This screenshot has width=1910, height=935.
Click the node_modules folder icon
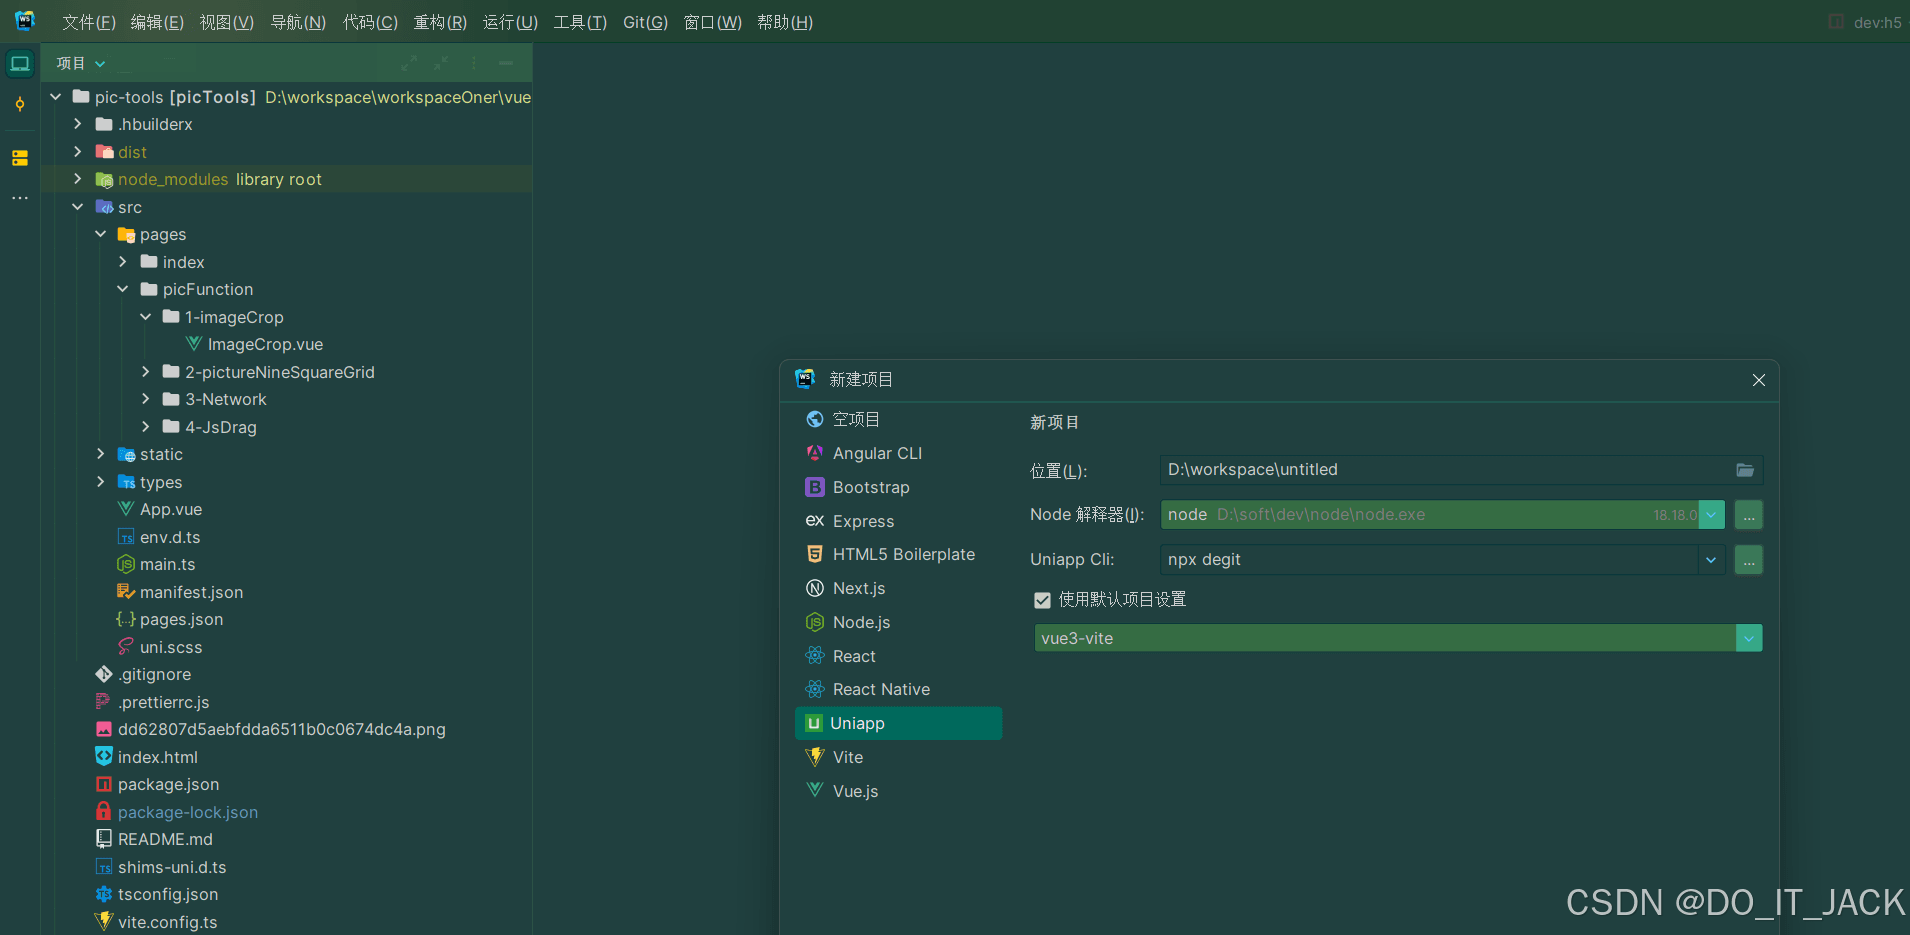pyautogui.click(x=104, y=179)
